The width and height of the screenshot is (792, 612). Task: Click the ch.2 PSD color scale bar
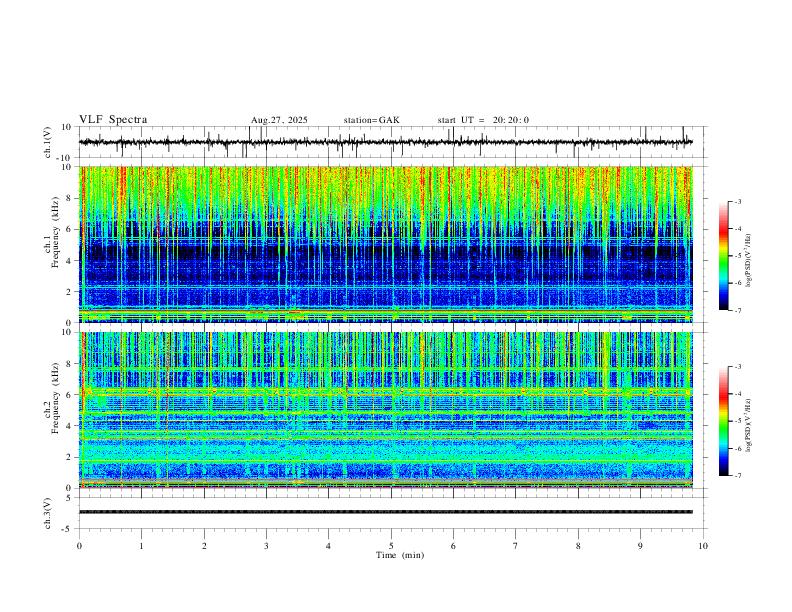click(724, 421)
